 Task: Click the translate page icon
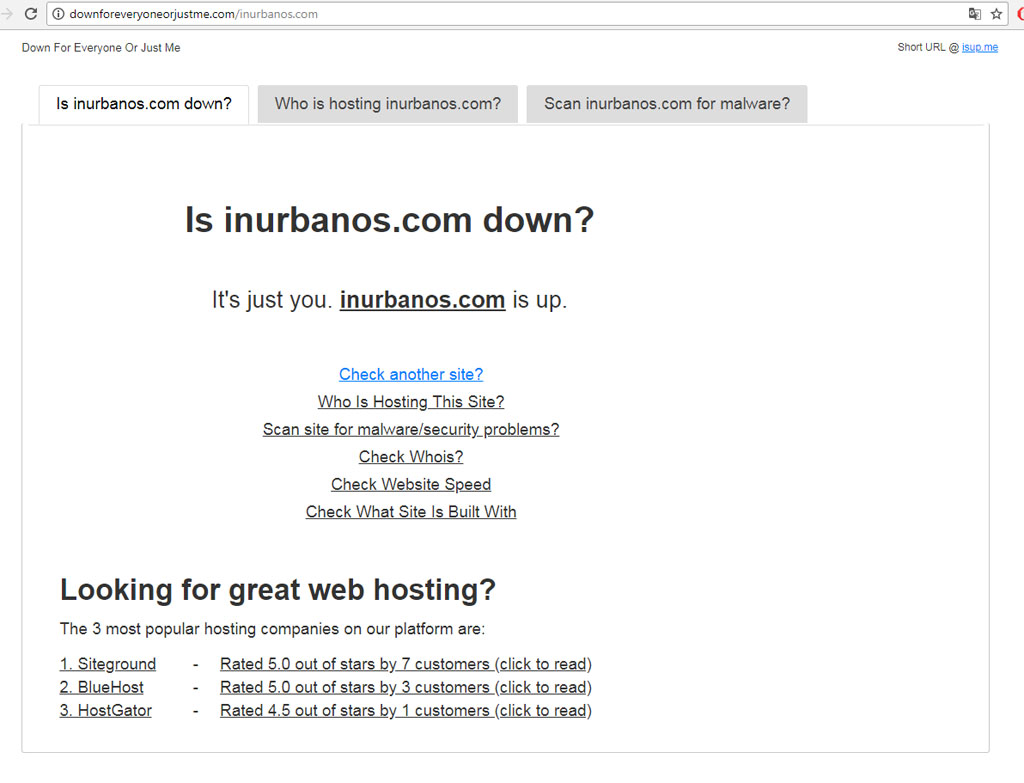click(x=974, y=14)
